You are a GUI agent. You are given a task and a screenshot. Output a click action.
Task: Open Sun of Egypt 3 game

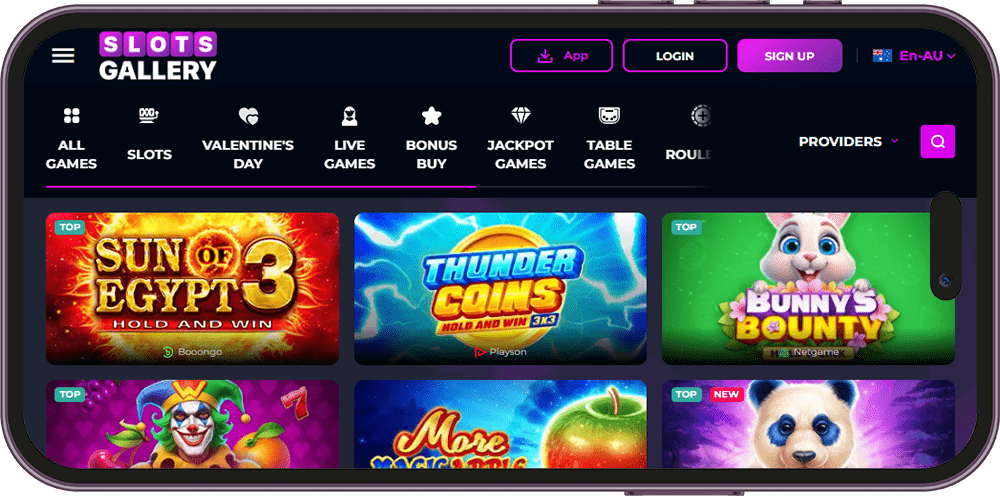(x=193, y=288)
